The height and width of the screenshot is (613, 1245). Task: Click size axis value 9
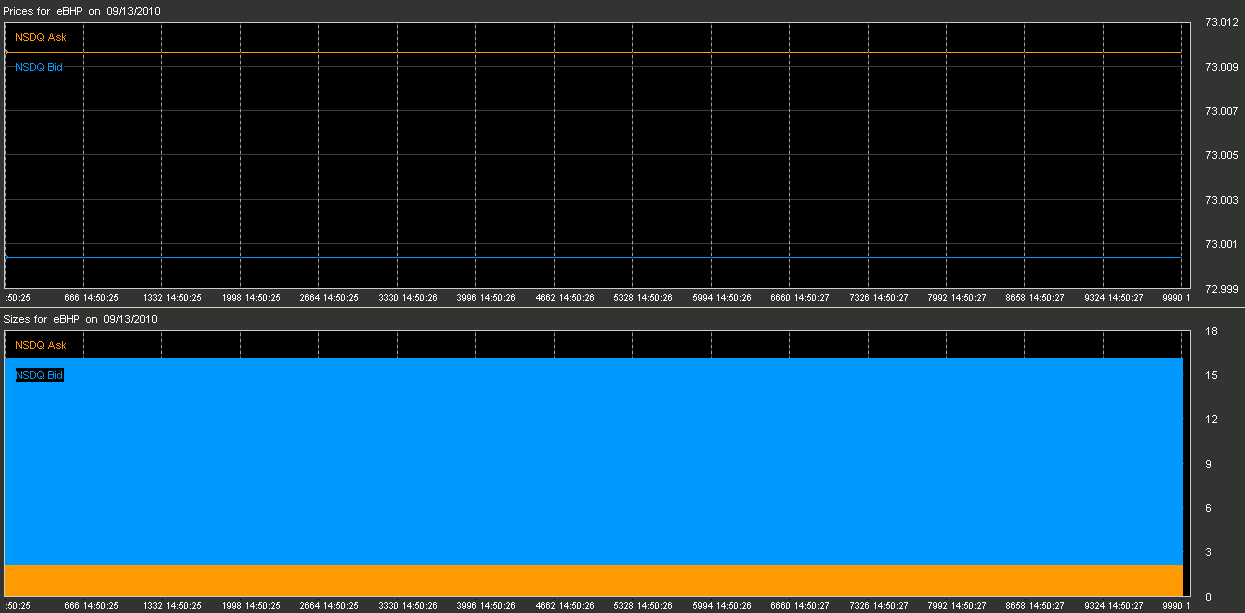(1208, 464)
